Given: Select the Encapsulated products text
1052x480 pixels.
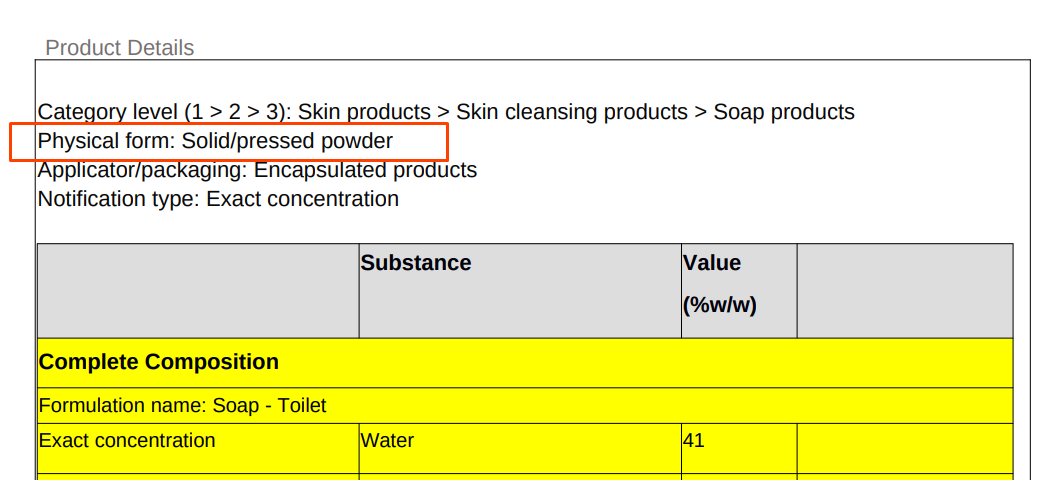Looking at the screenshot, I should 365,170.
